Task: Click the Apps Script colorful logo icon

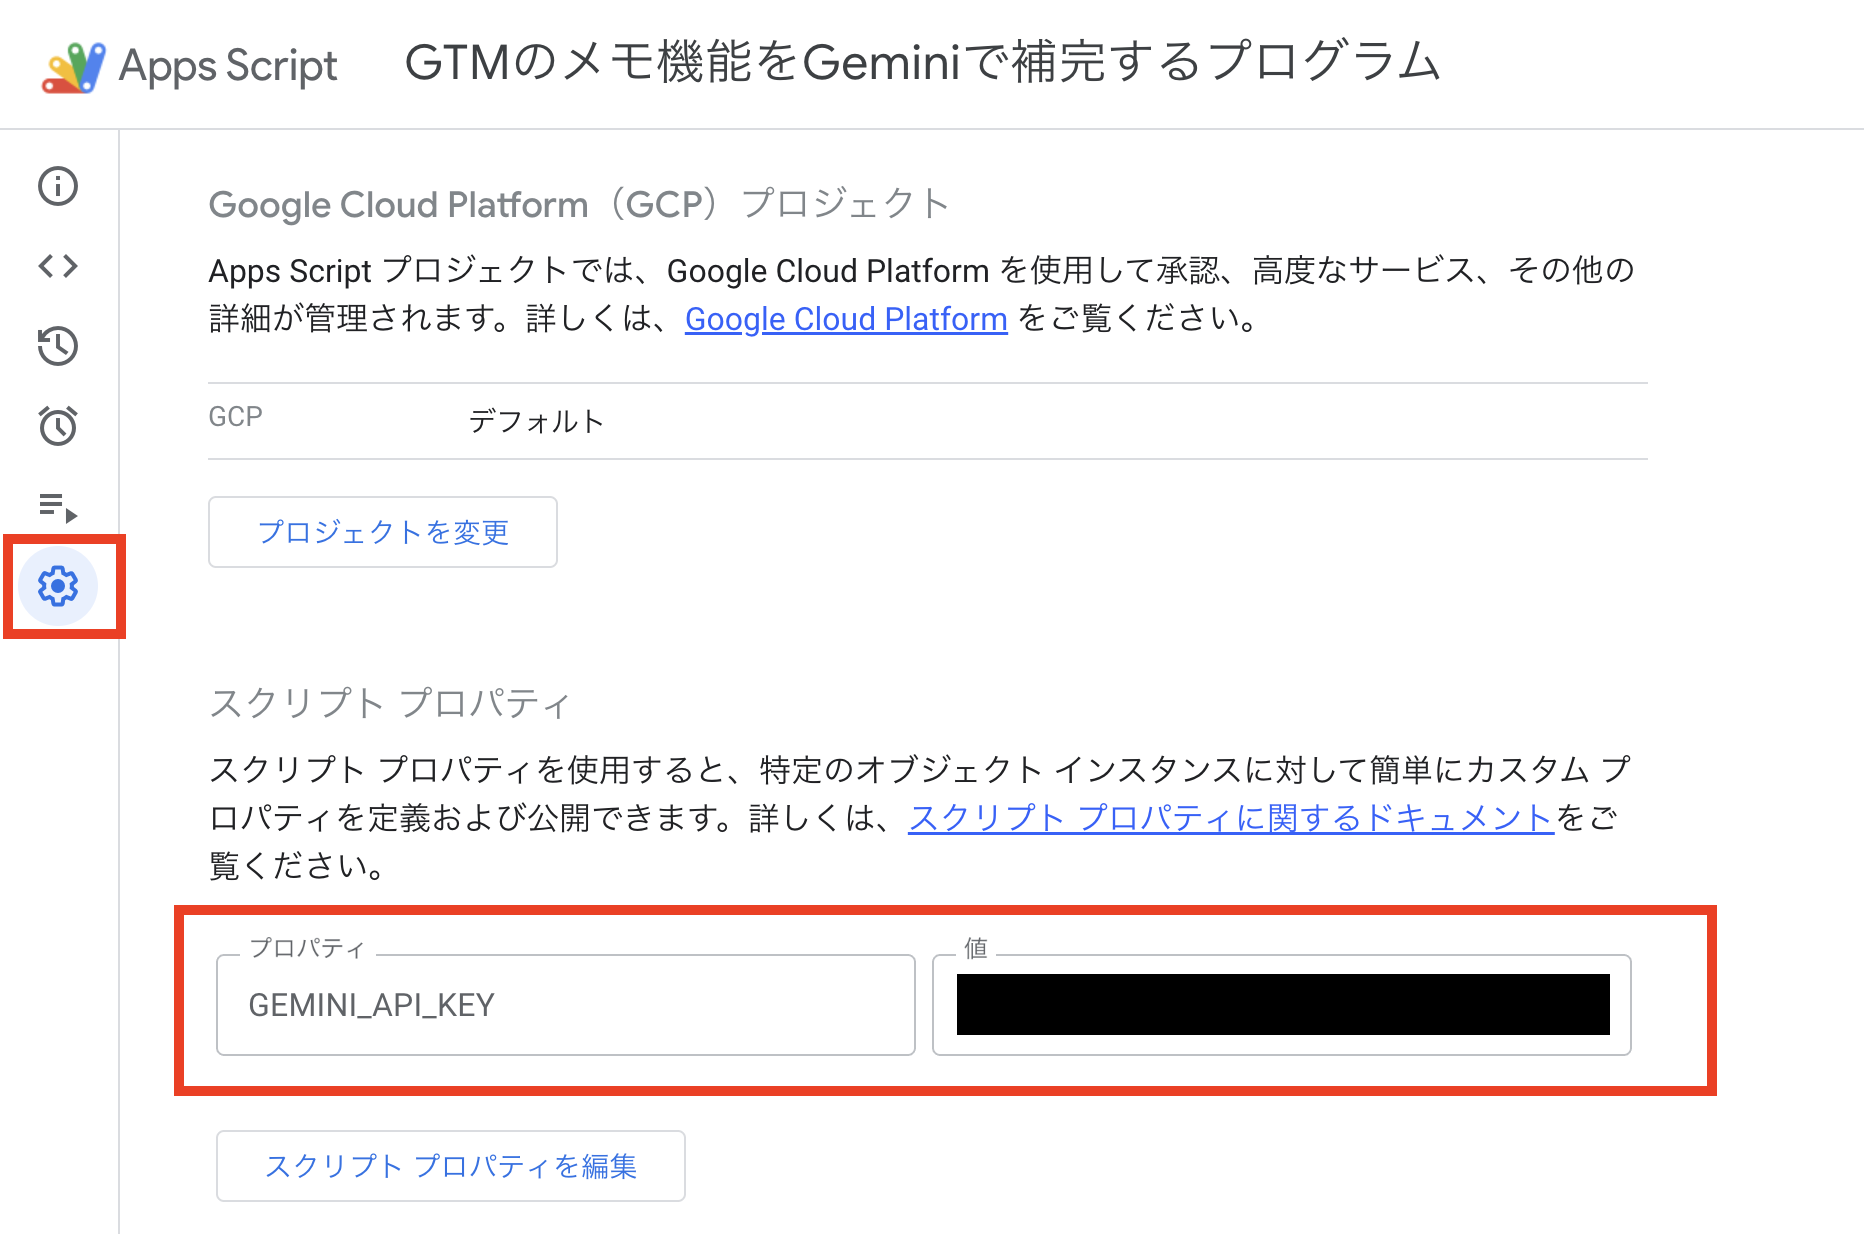Action: (73, 67)
